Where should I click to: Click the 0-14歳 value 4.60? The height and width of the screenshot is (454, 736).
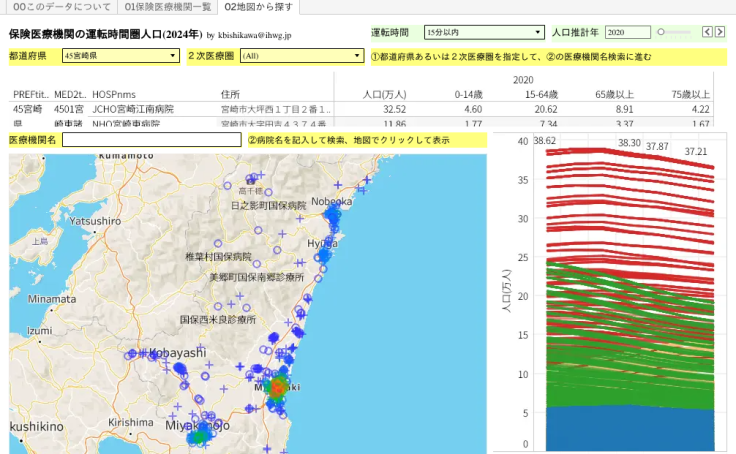coord(473,109)
